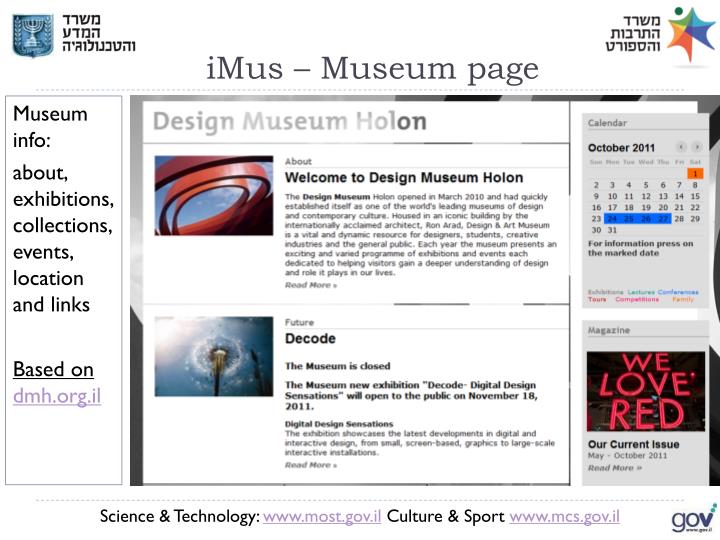Select October 24 on the calendar
This screenshot has height=540, width=720.
click(612, 219)
